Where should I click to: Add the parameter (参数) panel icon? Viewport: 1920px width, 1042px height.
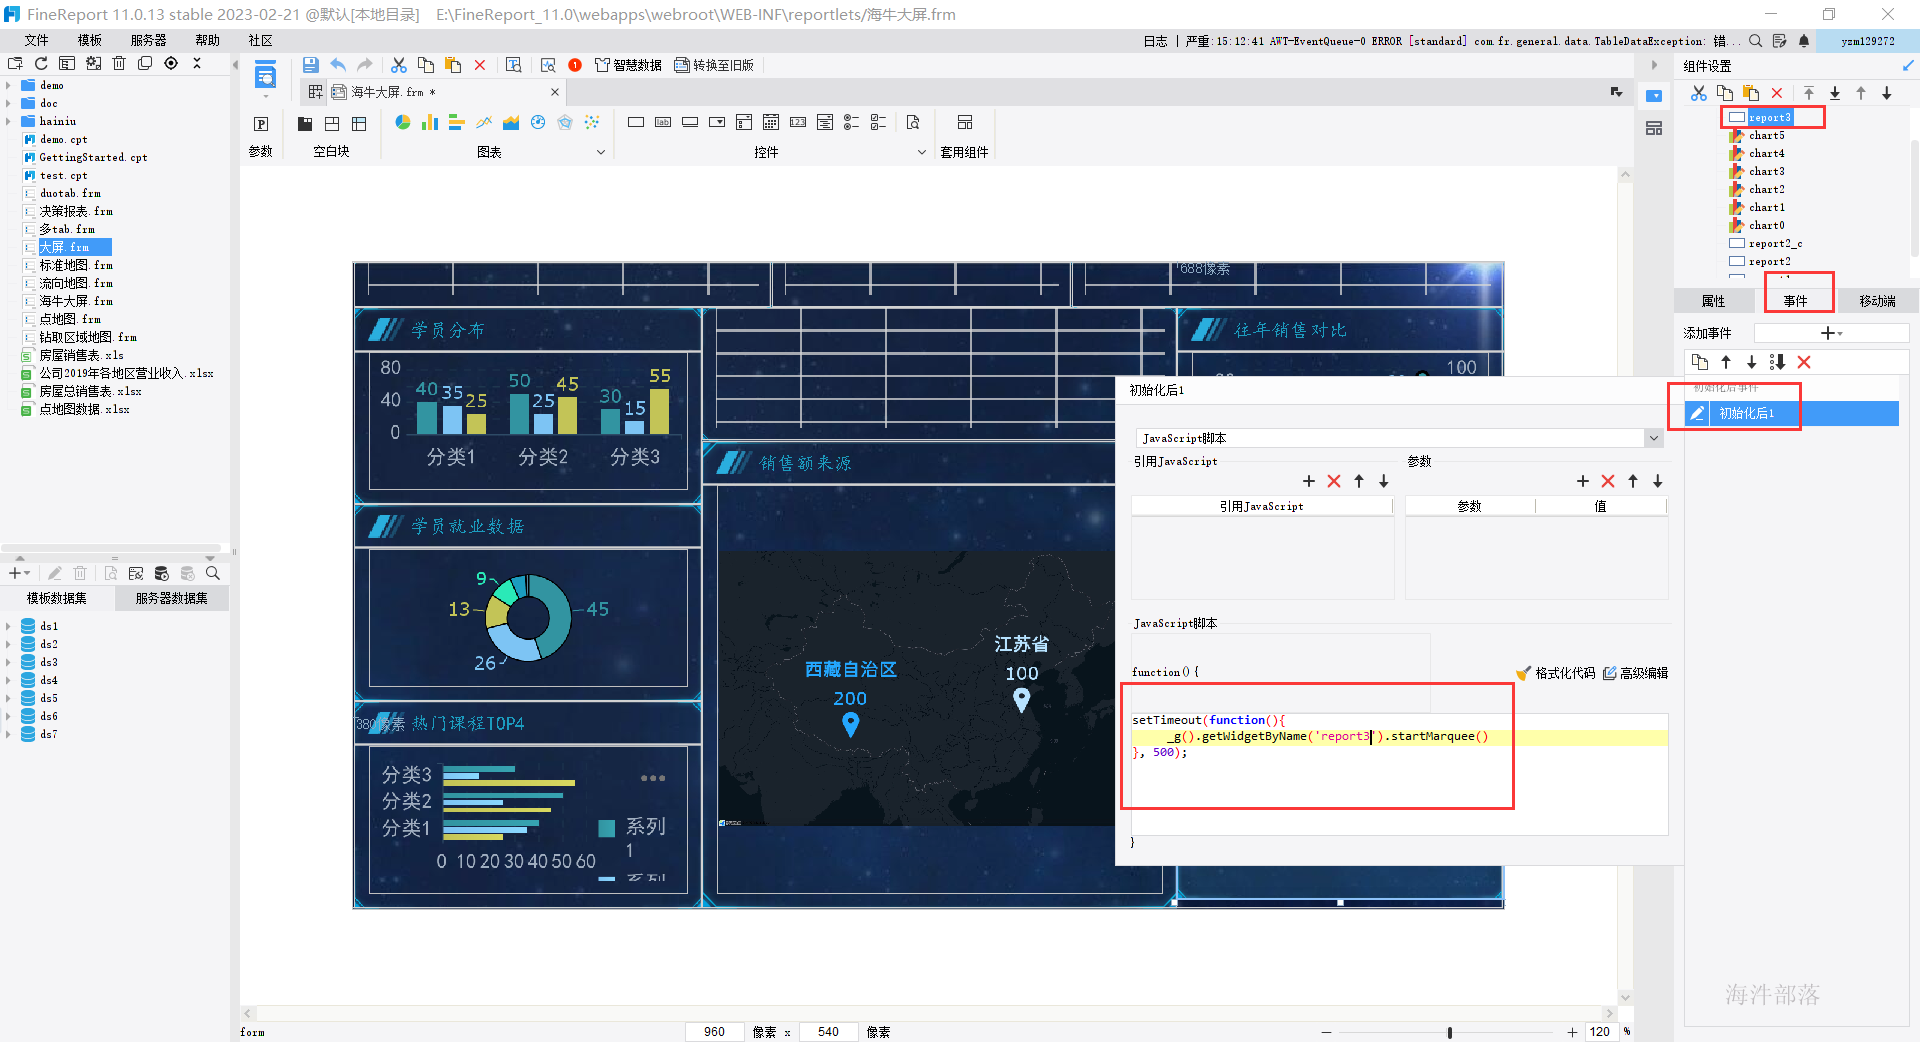261,124
